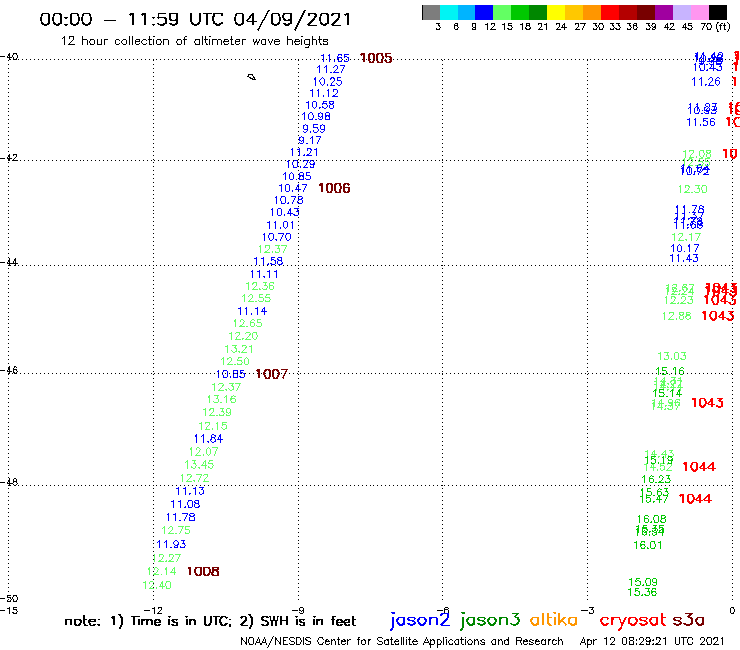
Task: Pick the pink swatch in the legend
Action: point(700,13)
